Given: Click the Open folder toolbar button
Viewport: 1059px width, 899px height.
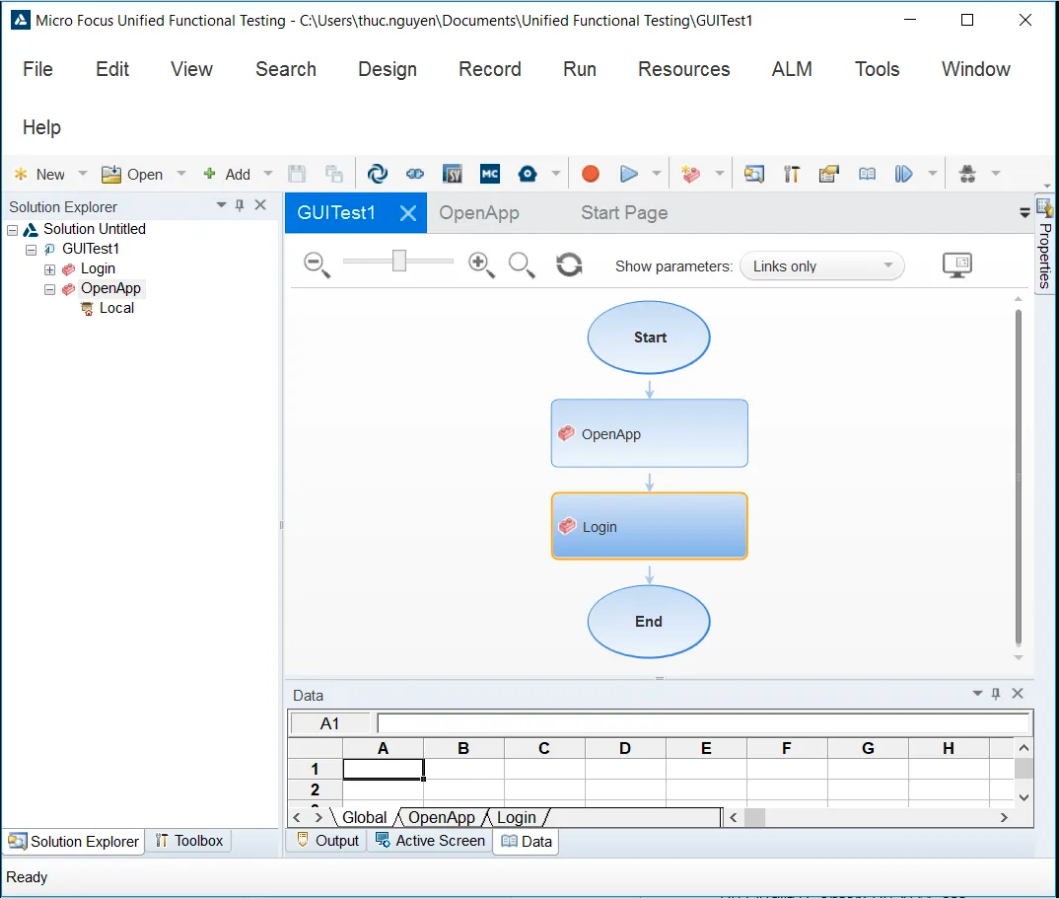Looking at the screenshot, I should pos(132,174).
